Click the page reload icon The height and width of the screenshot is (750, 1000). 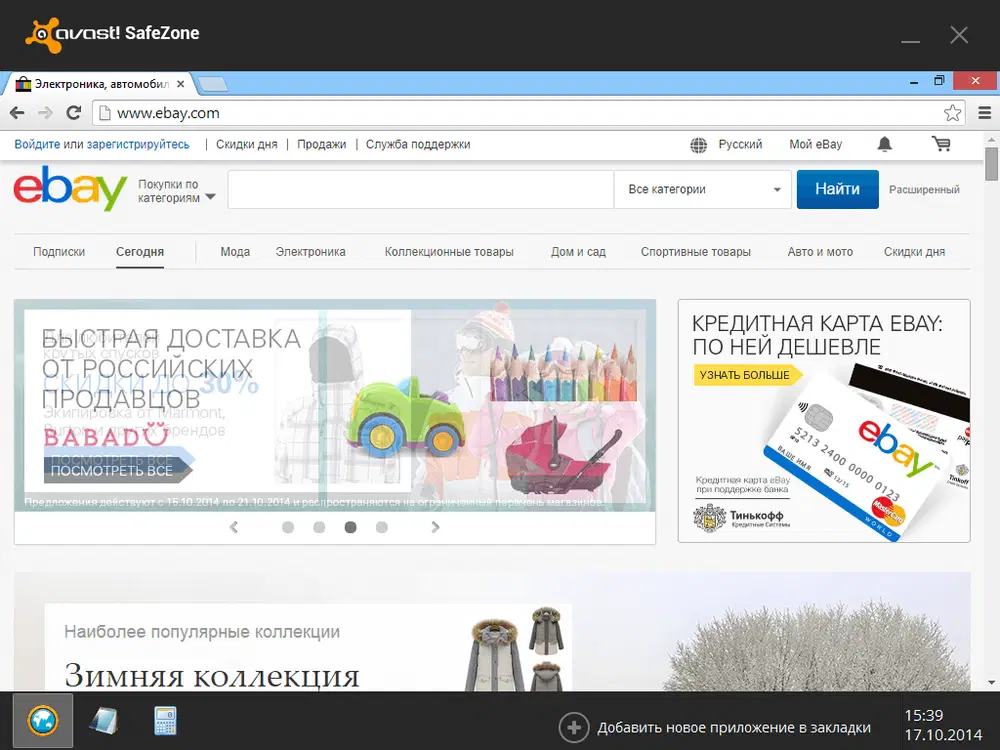tap(73, 112)
